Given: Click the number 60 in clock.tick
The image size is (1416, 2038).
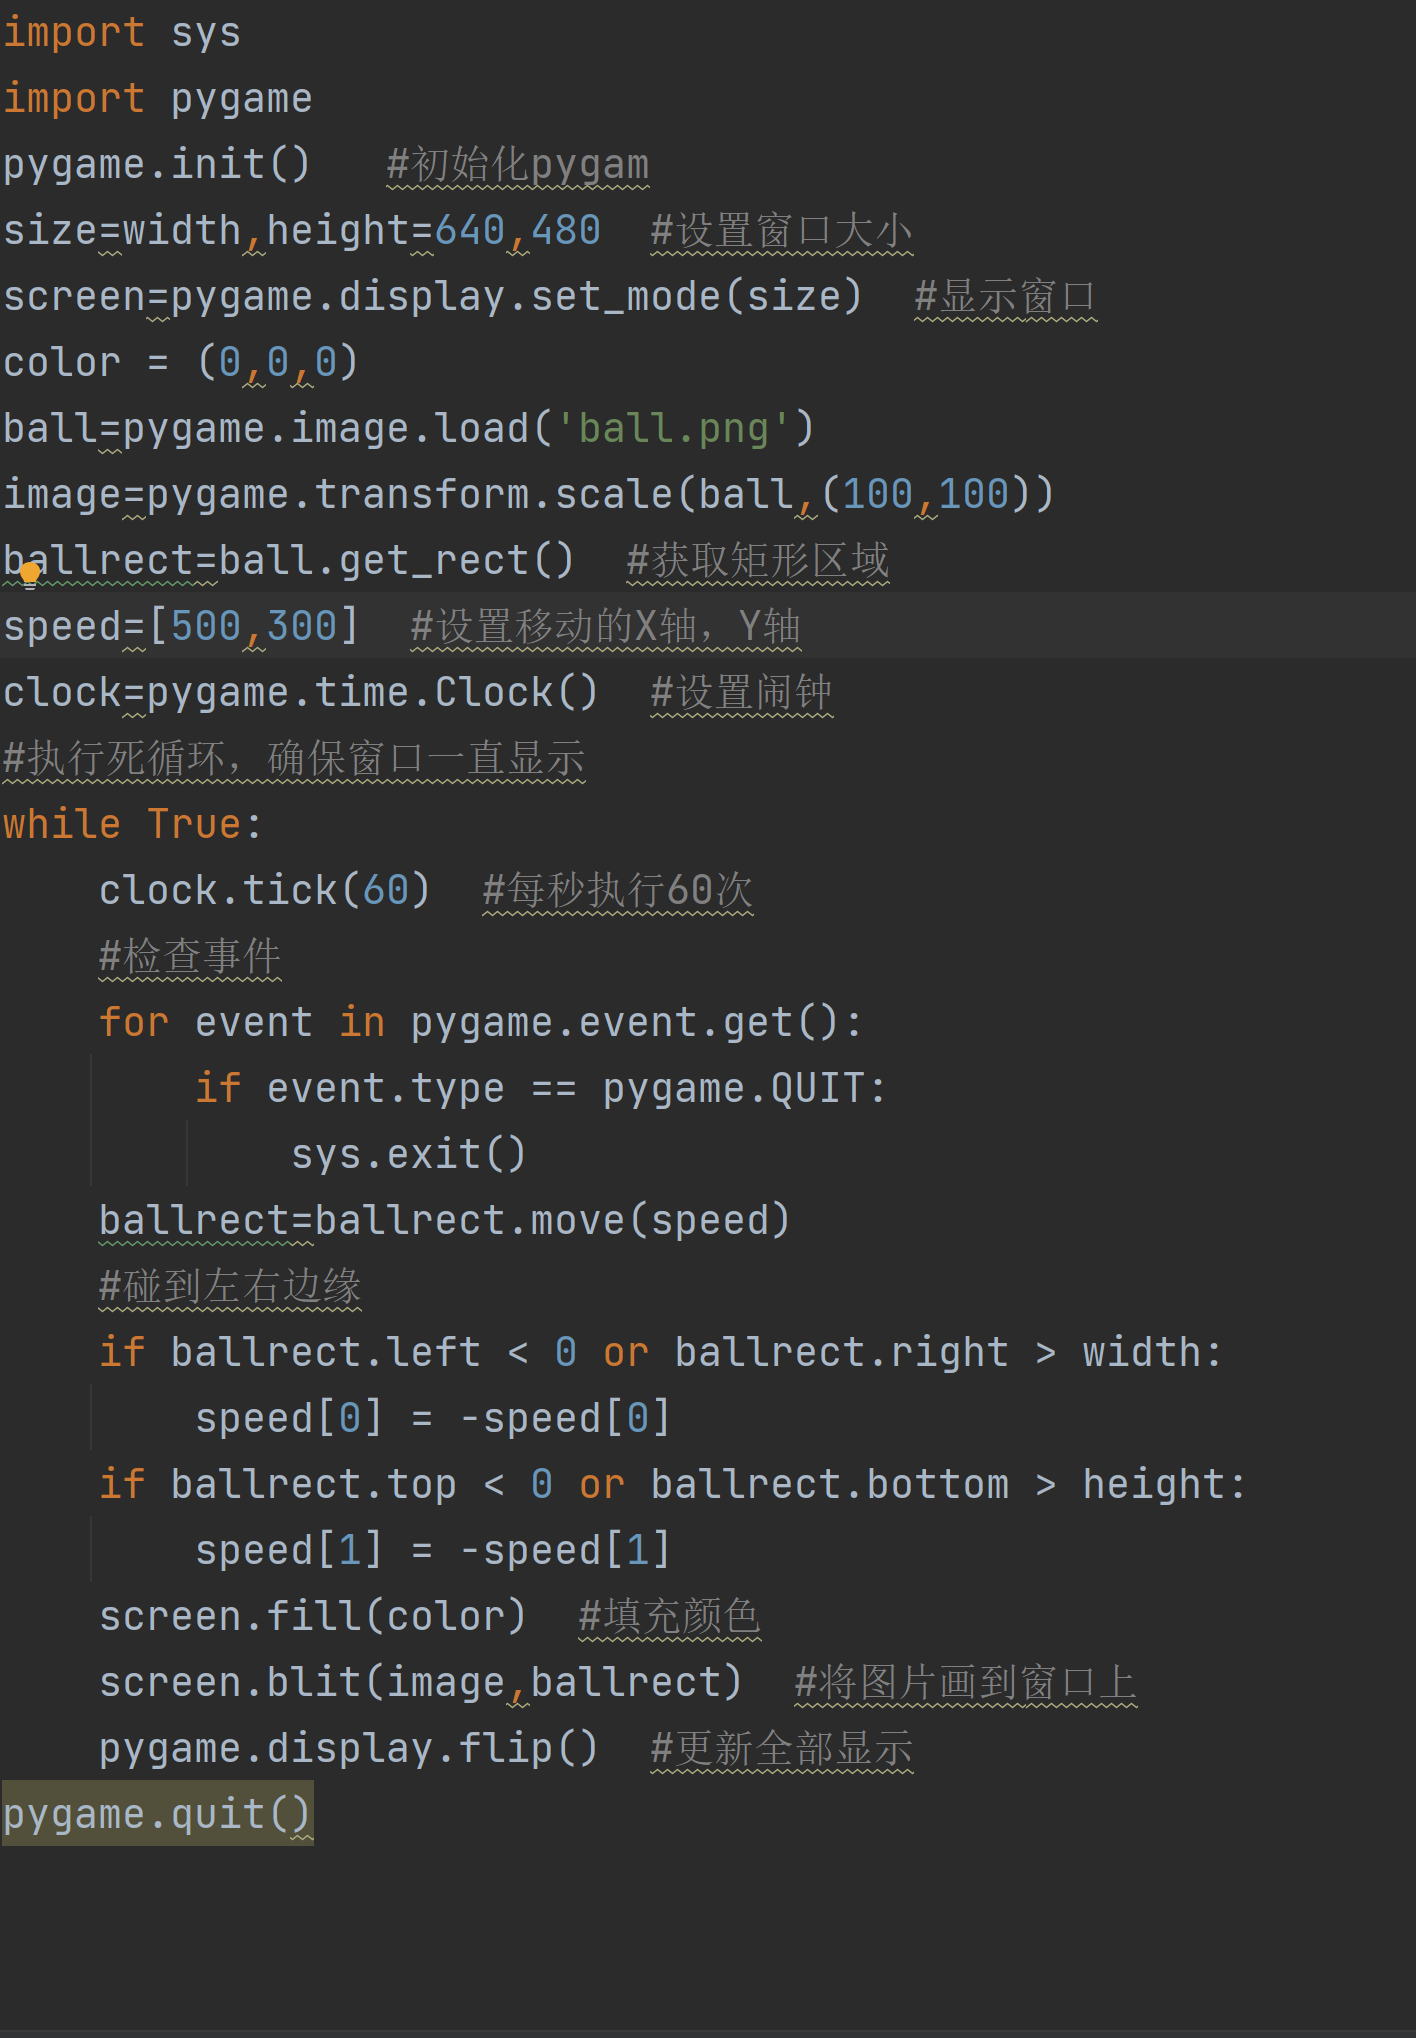Looking at the screenshot, I should (x=385, y=891).
